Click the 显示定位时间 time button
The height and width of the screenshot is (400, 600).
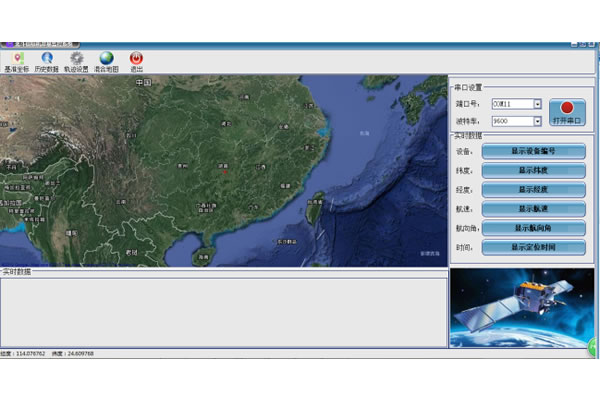pyautogui.click(x=534, y=247)
